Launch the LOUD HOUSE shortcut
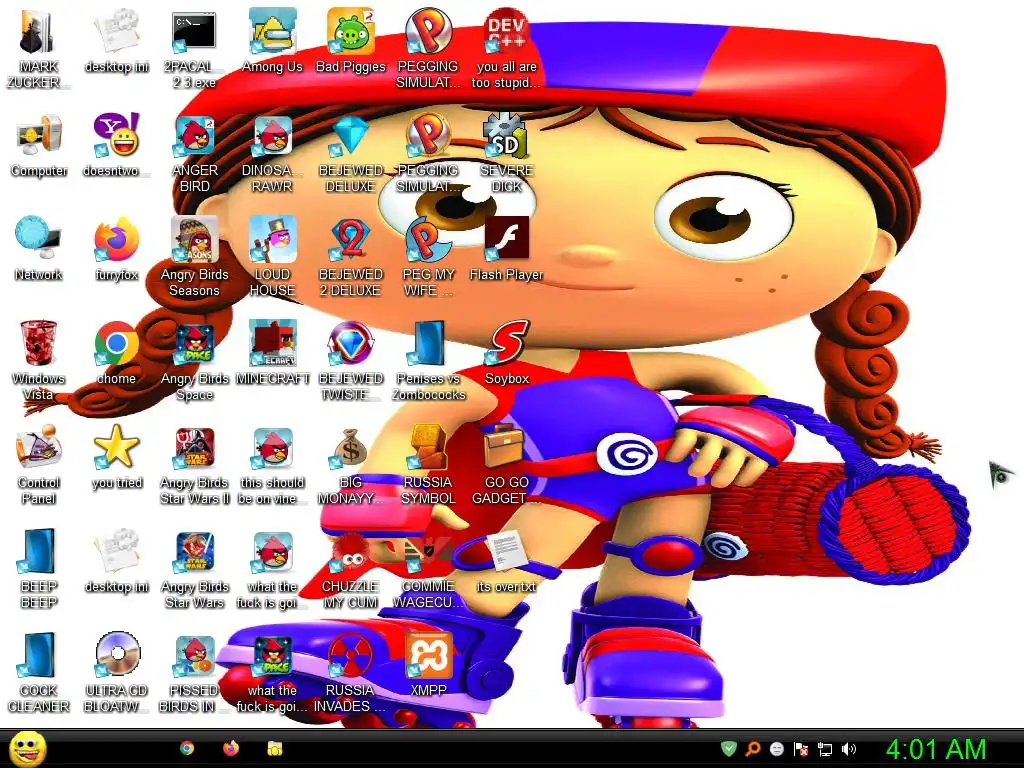Image resolution: width=1024 pixels, height=768 pixels. coord(272,257)
